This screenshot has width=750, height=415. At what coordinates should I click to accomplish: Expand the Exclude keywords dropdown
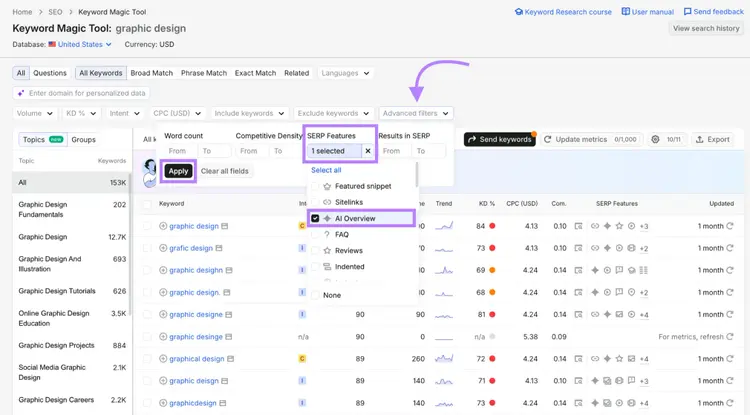(333, 113)
